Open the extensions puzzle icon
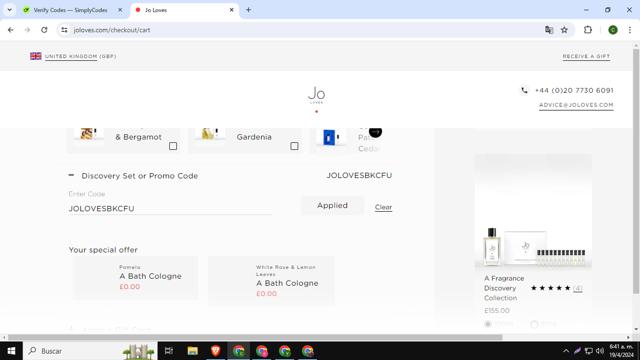Viewport: 640px width, 360px height. (x=588, y=30)
